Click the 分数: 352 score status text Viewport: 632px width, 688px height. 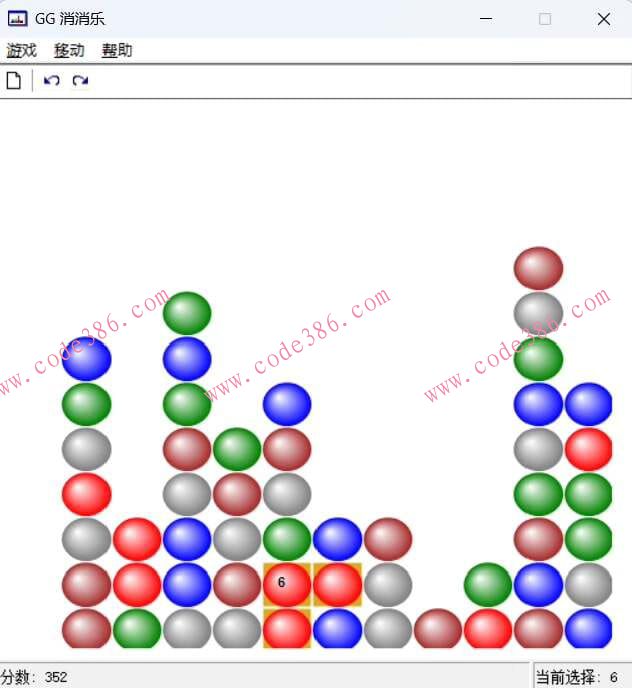point(34,677)
